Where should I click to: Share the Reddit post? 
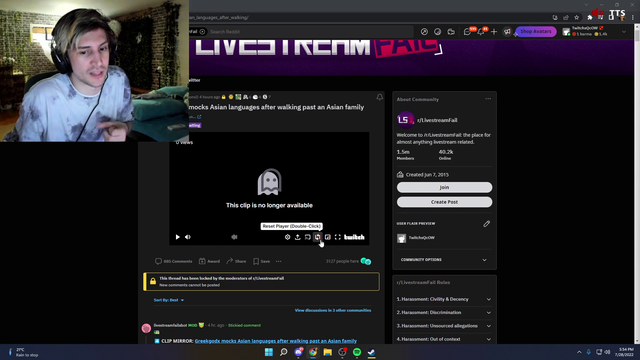coord(236,261)
